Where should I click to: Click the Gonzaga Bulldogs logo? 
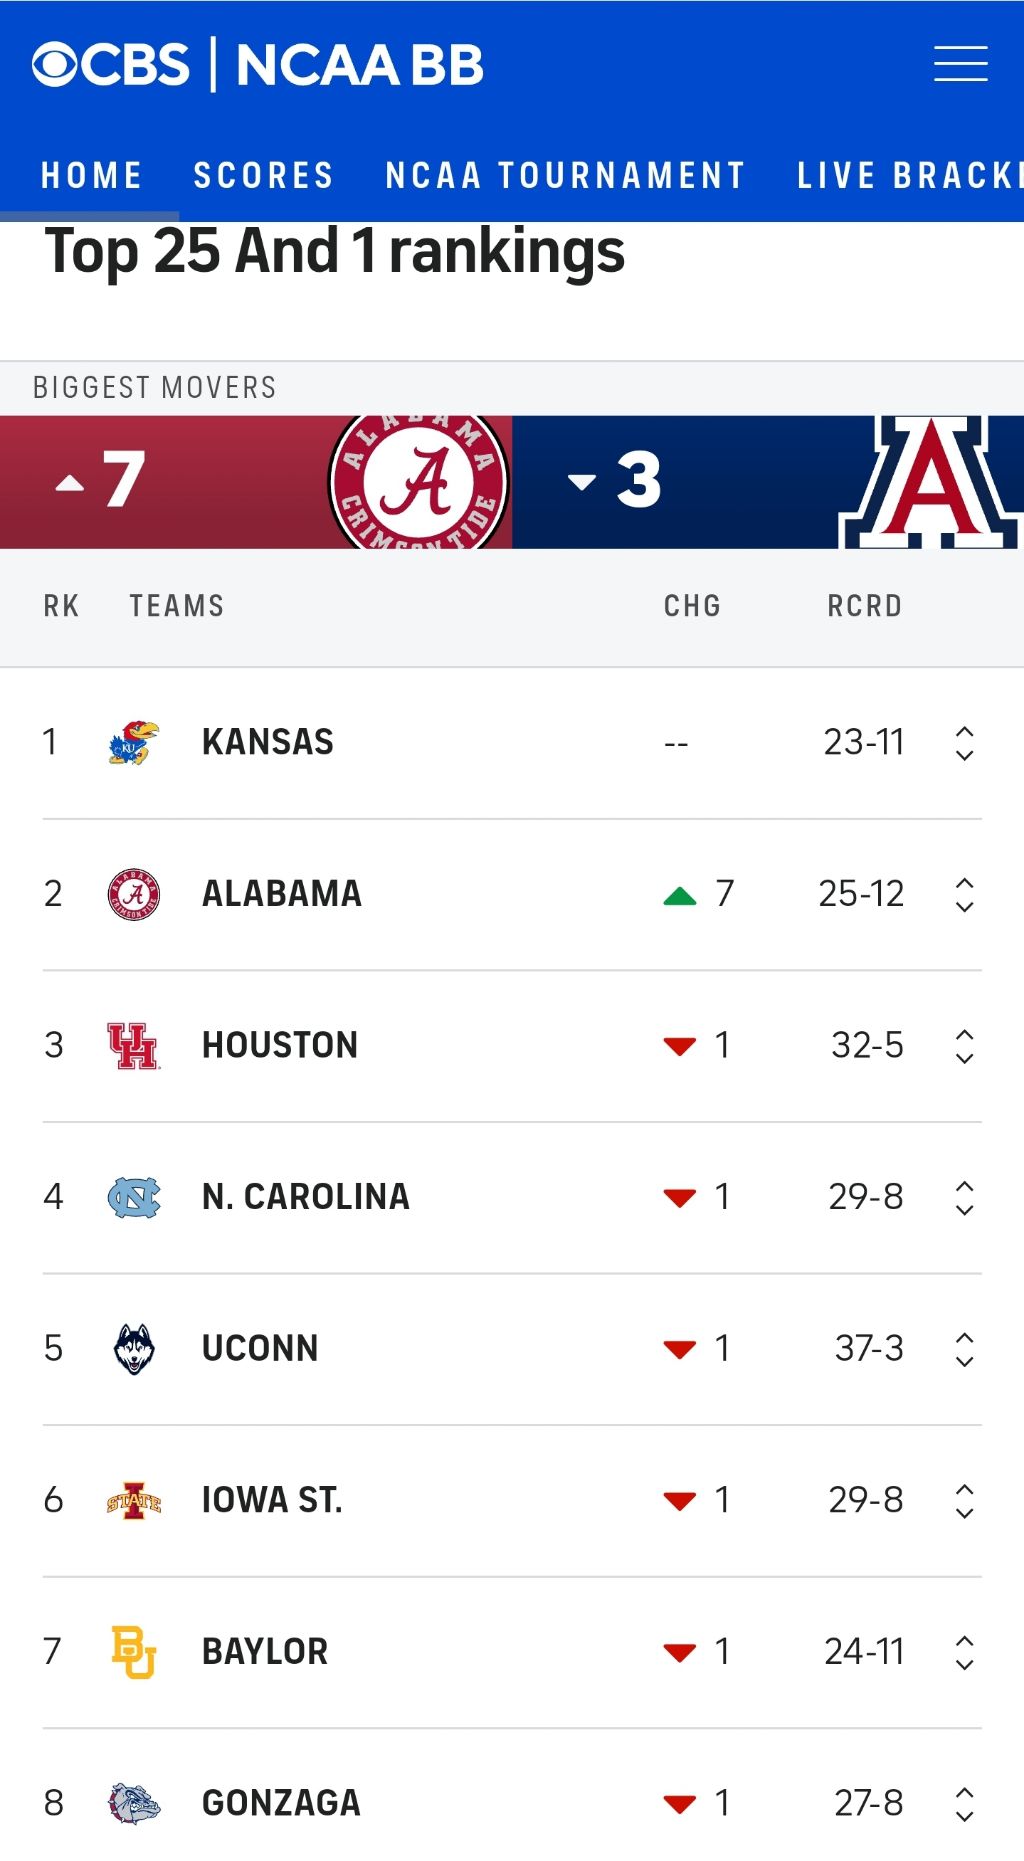click(x=134, y=1803)
